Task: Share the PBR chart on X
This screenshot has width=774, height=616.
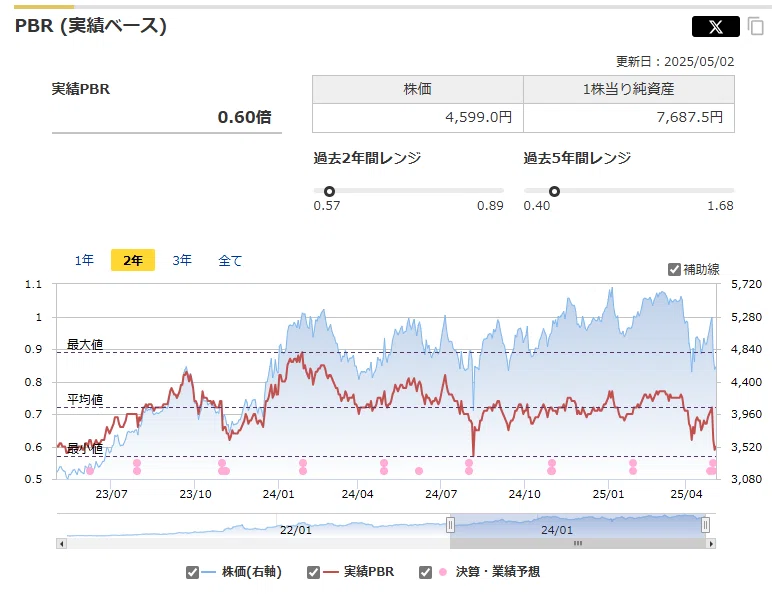Action: tap(715, 26)
